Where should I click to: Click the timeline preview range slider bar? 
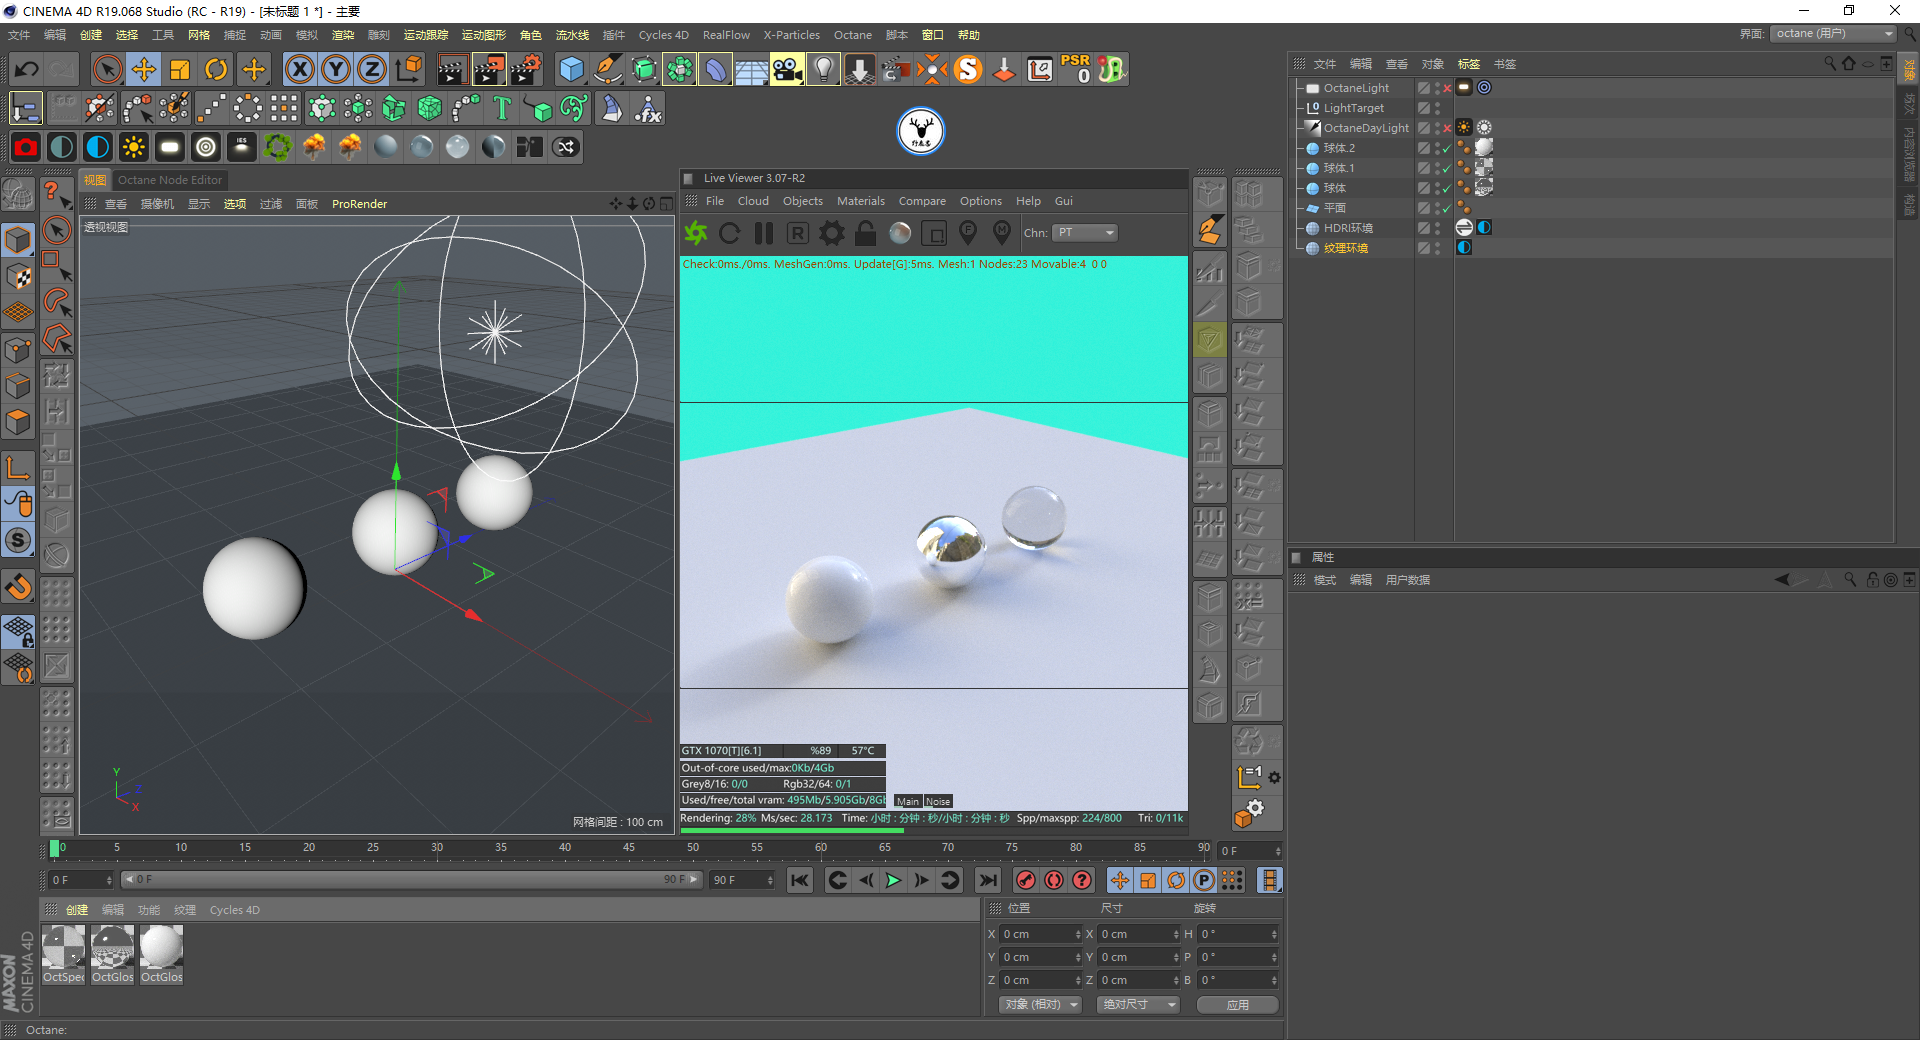410,880
